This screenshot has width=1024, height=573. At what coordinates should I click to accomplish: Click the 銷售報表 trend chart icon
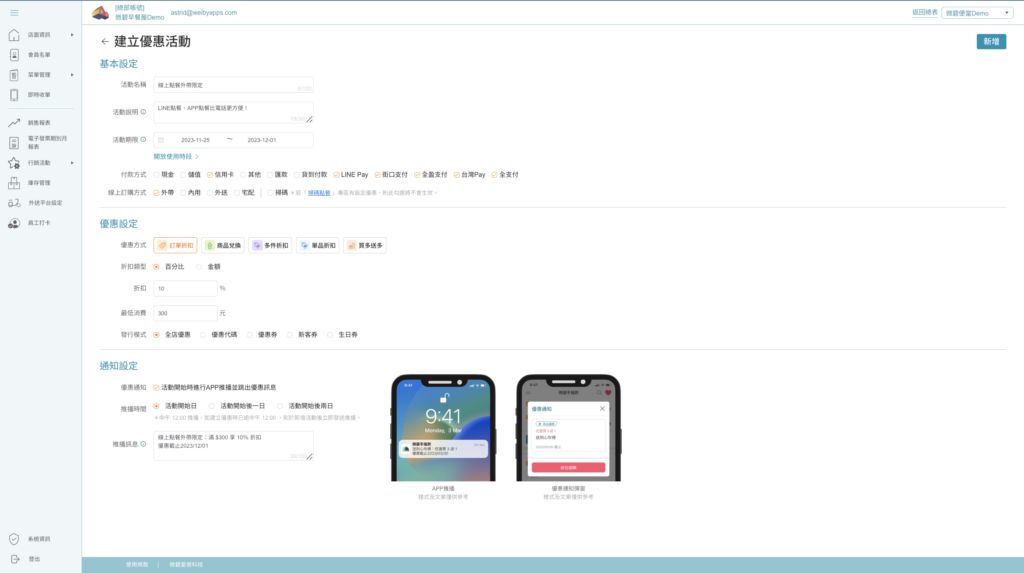14,122
